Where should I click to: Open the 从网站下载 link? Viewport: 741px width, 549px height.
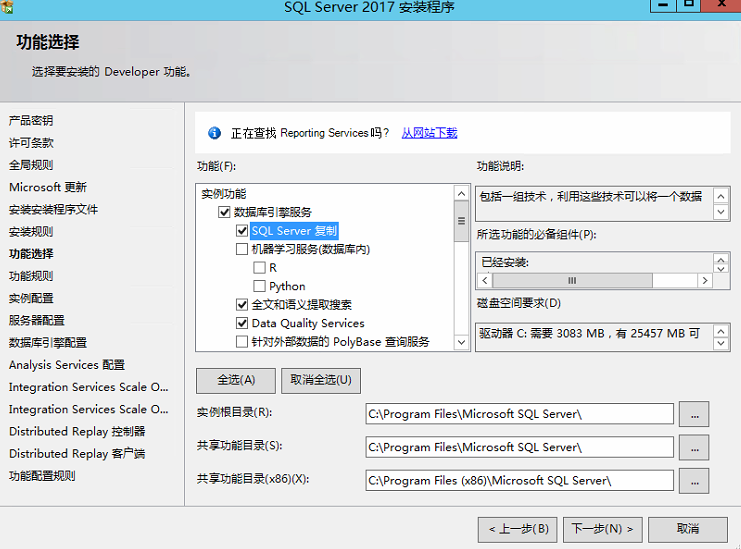(x=429, y=133)
